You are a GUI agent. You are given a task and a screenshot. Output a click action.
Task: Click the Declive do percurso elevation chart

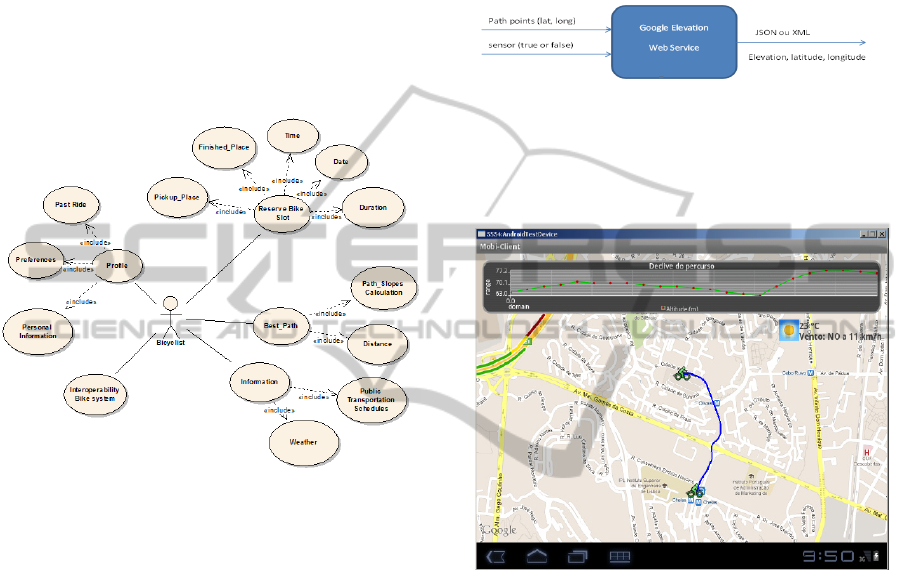pos(682,287)
